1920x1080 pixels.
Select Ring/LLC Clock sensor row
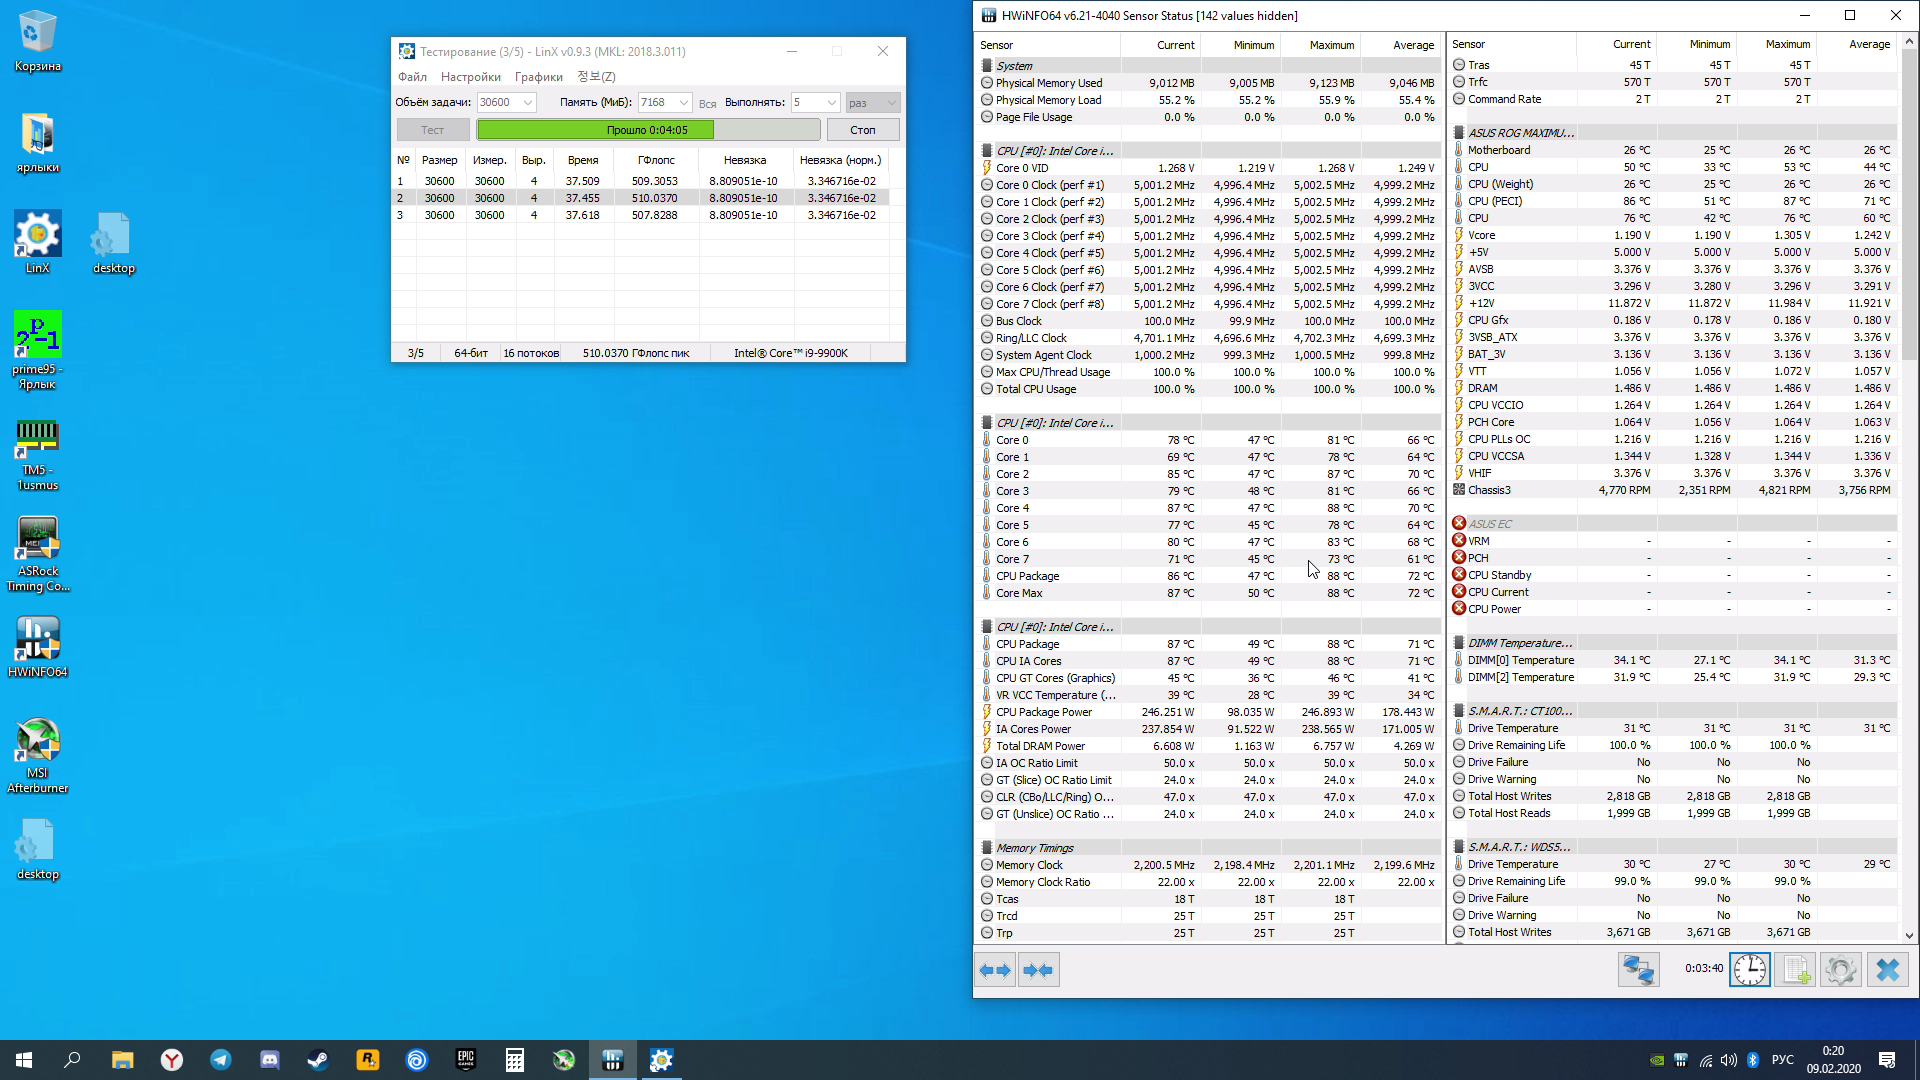(1209, 338)
